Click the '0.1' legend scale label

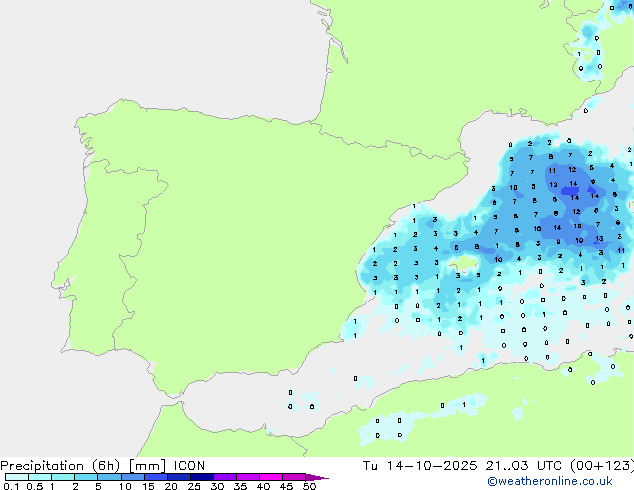click(11, 486)
